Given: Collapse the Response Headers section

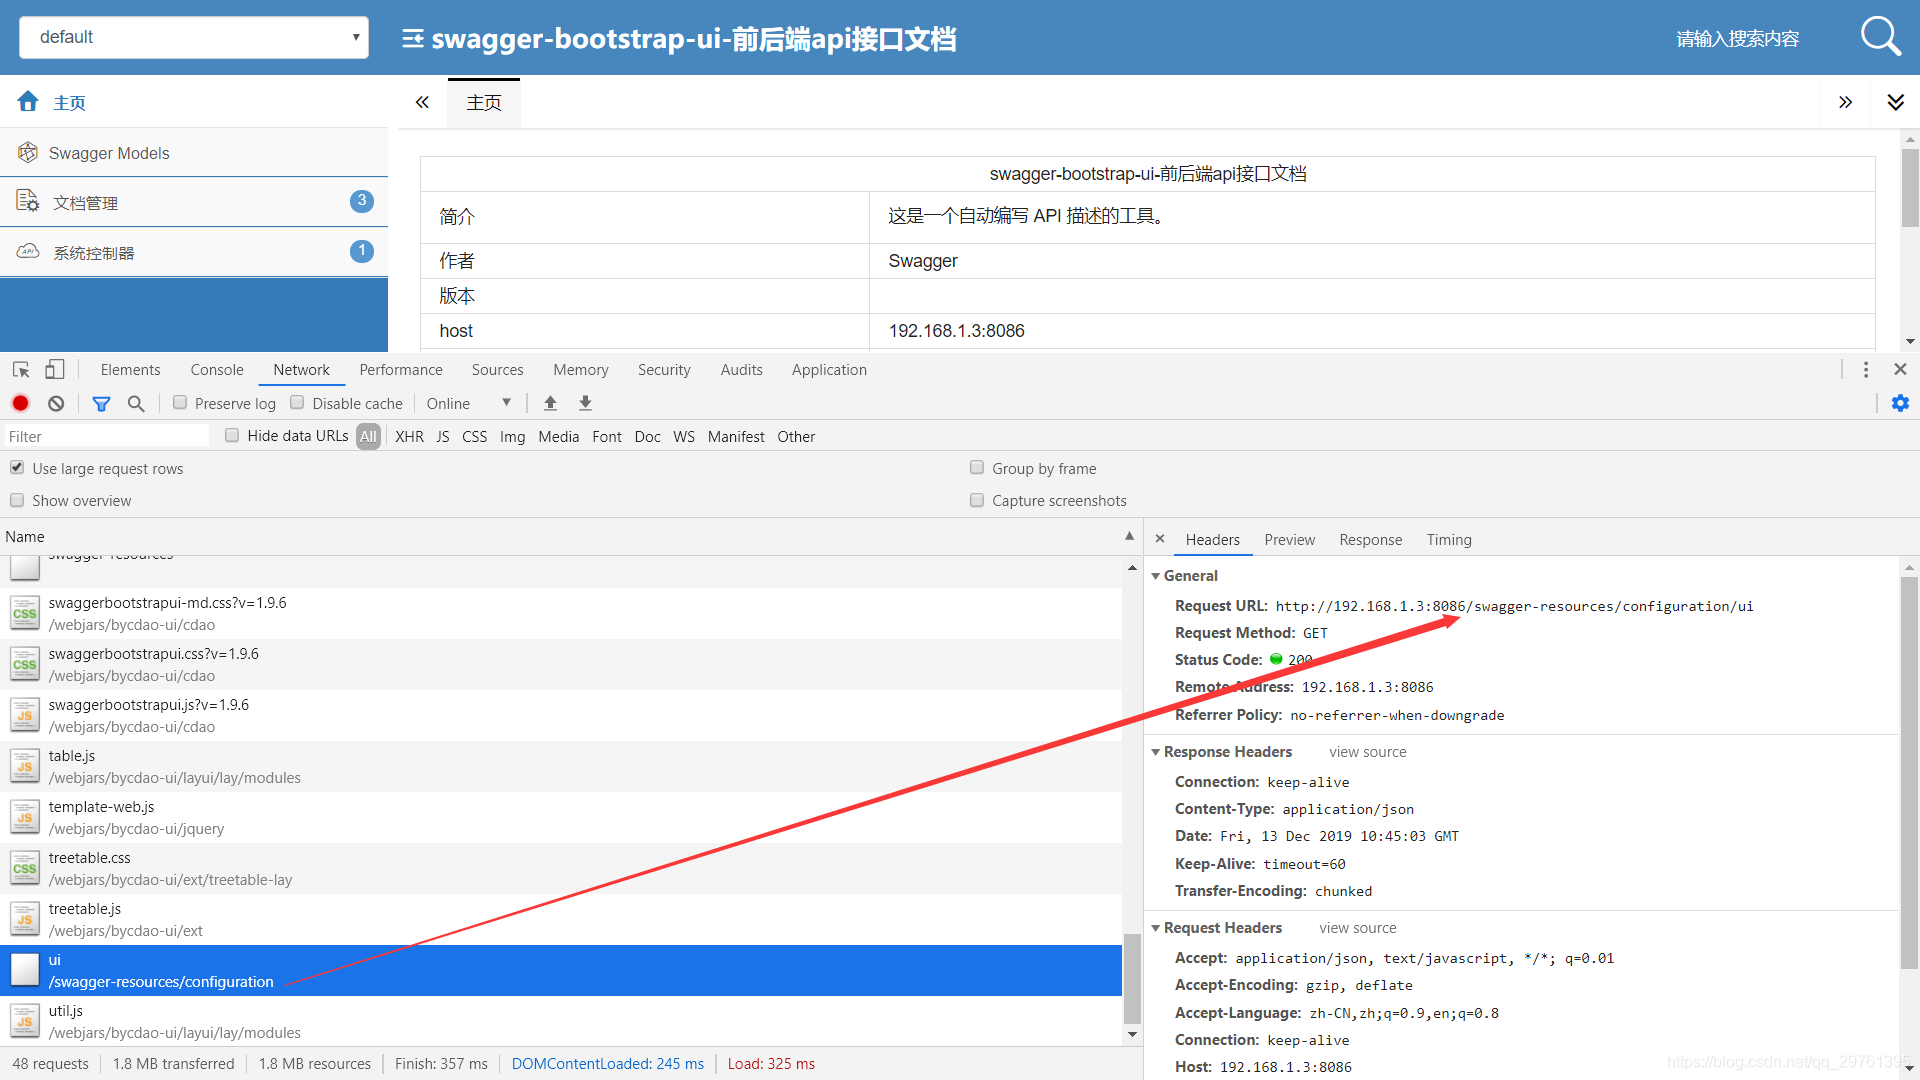Looking at the screenshot, I should [x=1156, y=752].
